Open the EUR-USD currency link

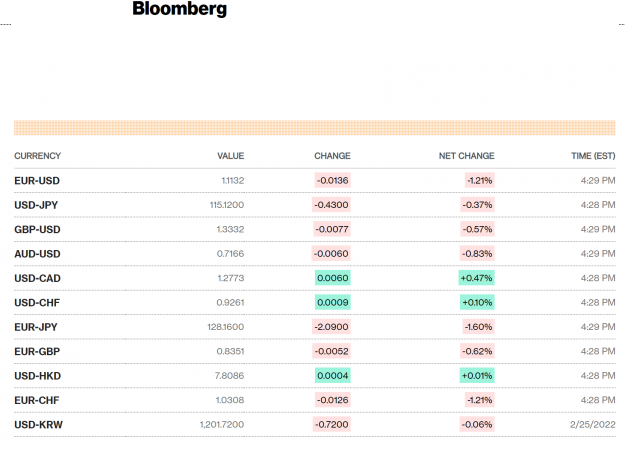pos(37,181)
